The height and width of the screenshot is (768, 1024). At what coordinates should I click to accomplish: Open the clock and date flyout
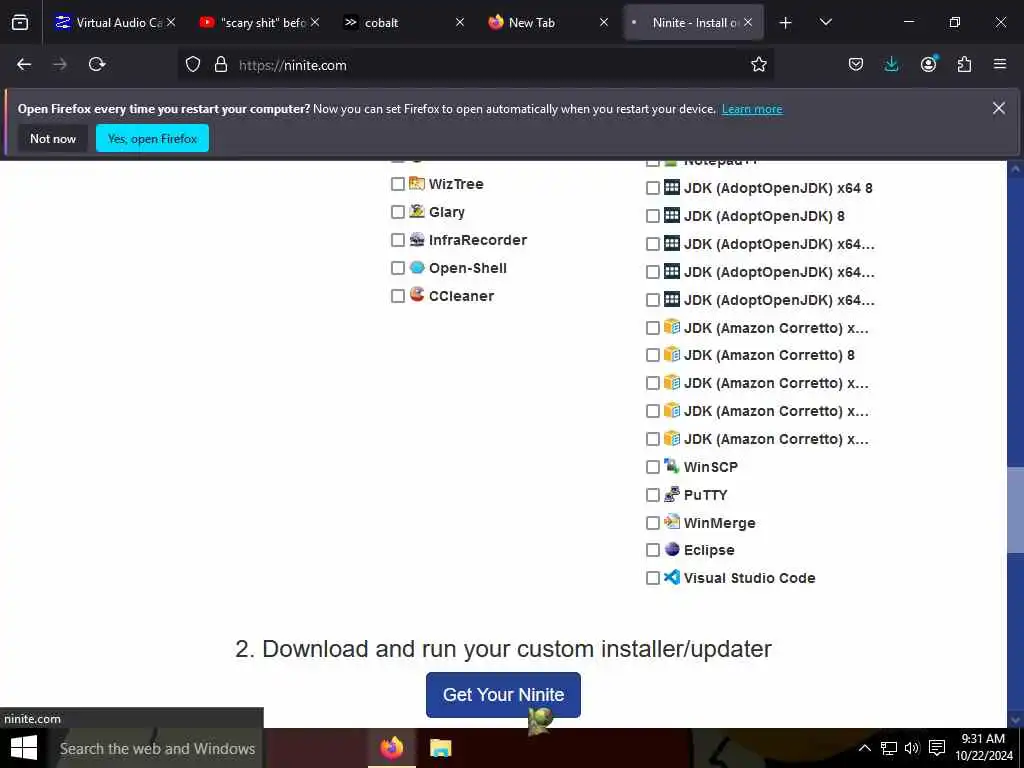coord(983,747)
